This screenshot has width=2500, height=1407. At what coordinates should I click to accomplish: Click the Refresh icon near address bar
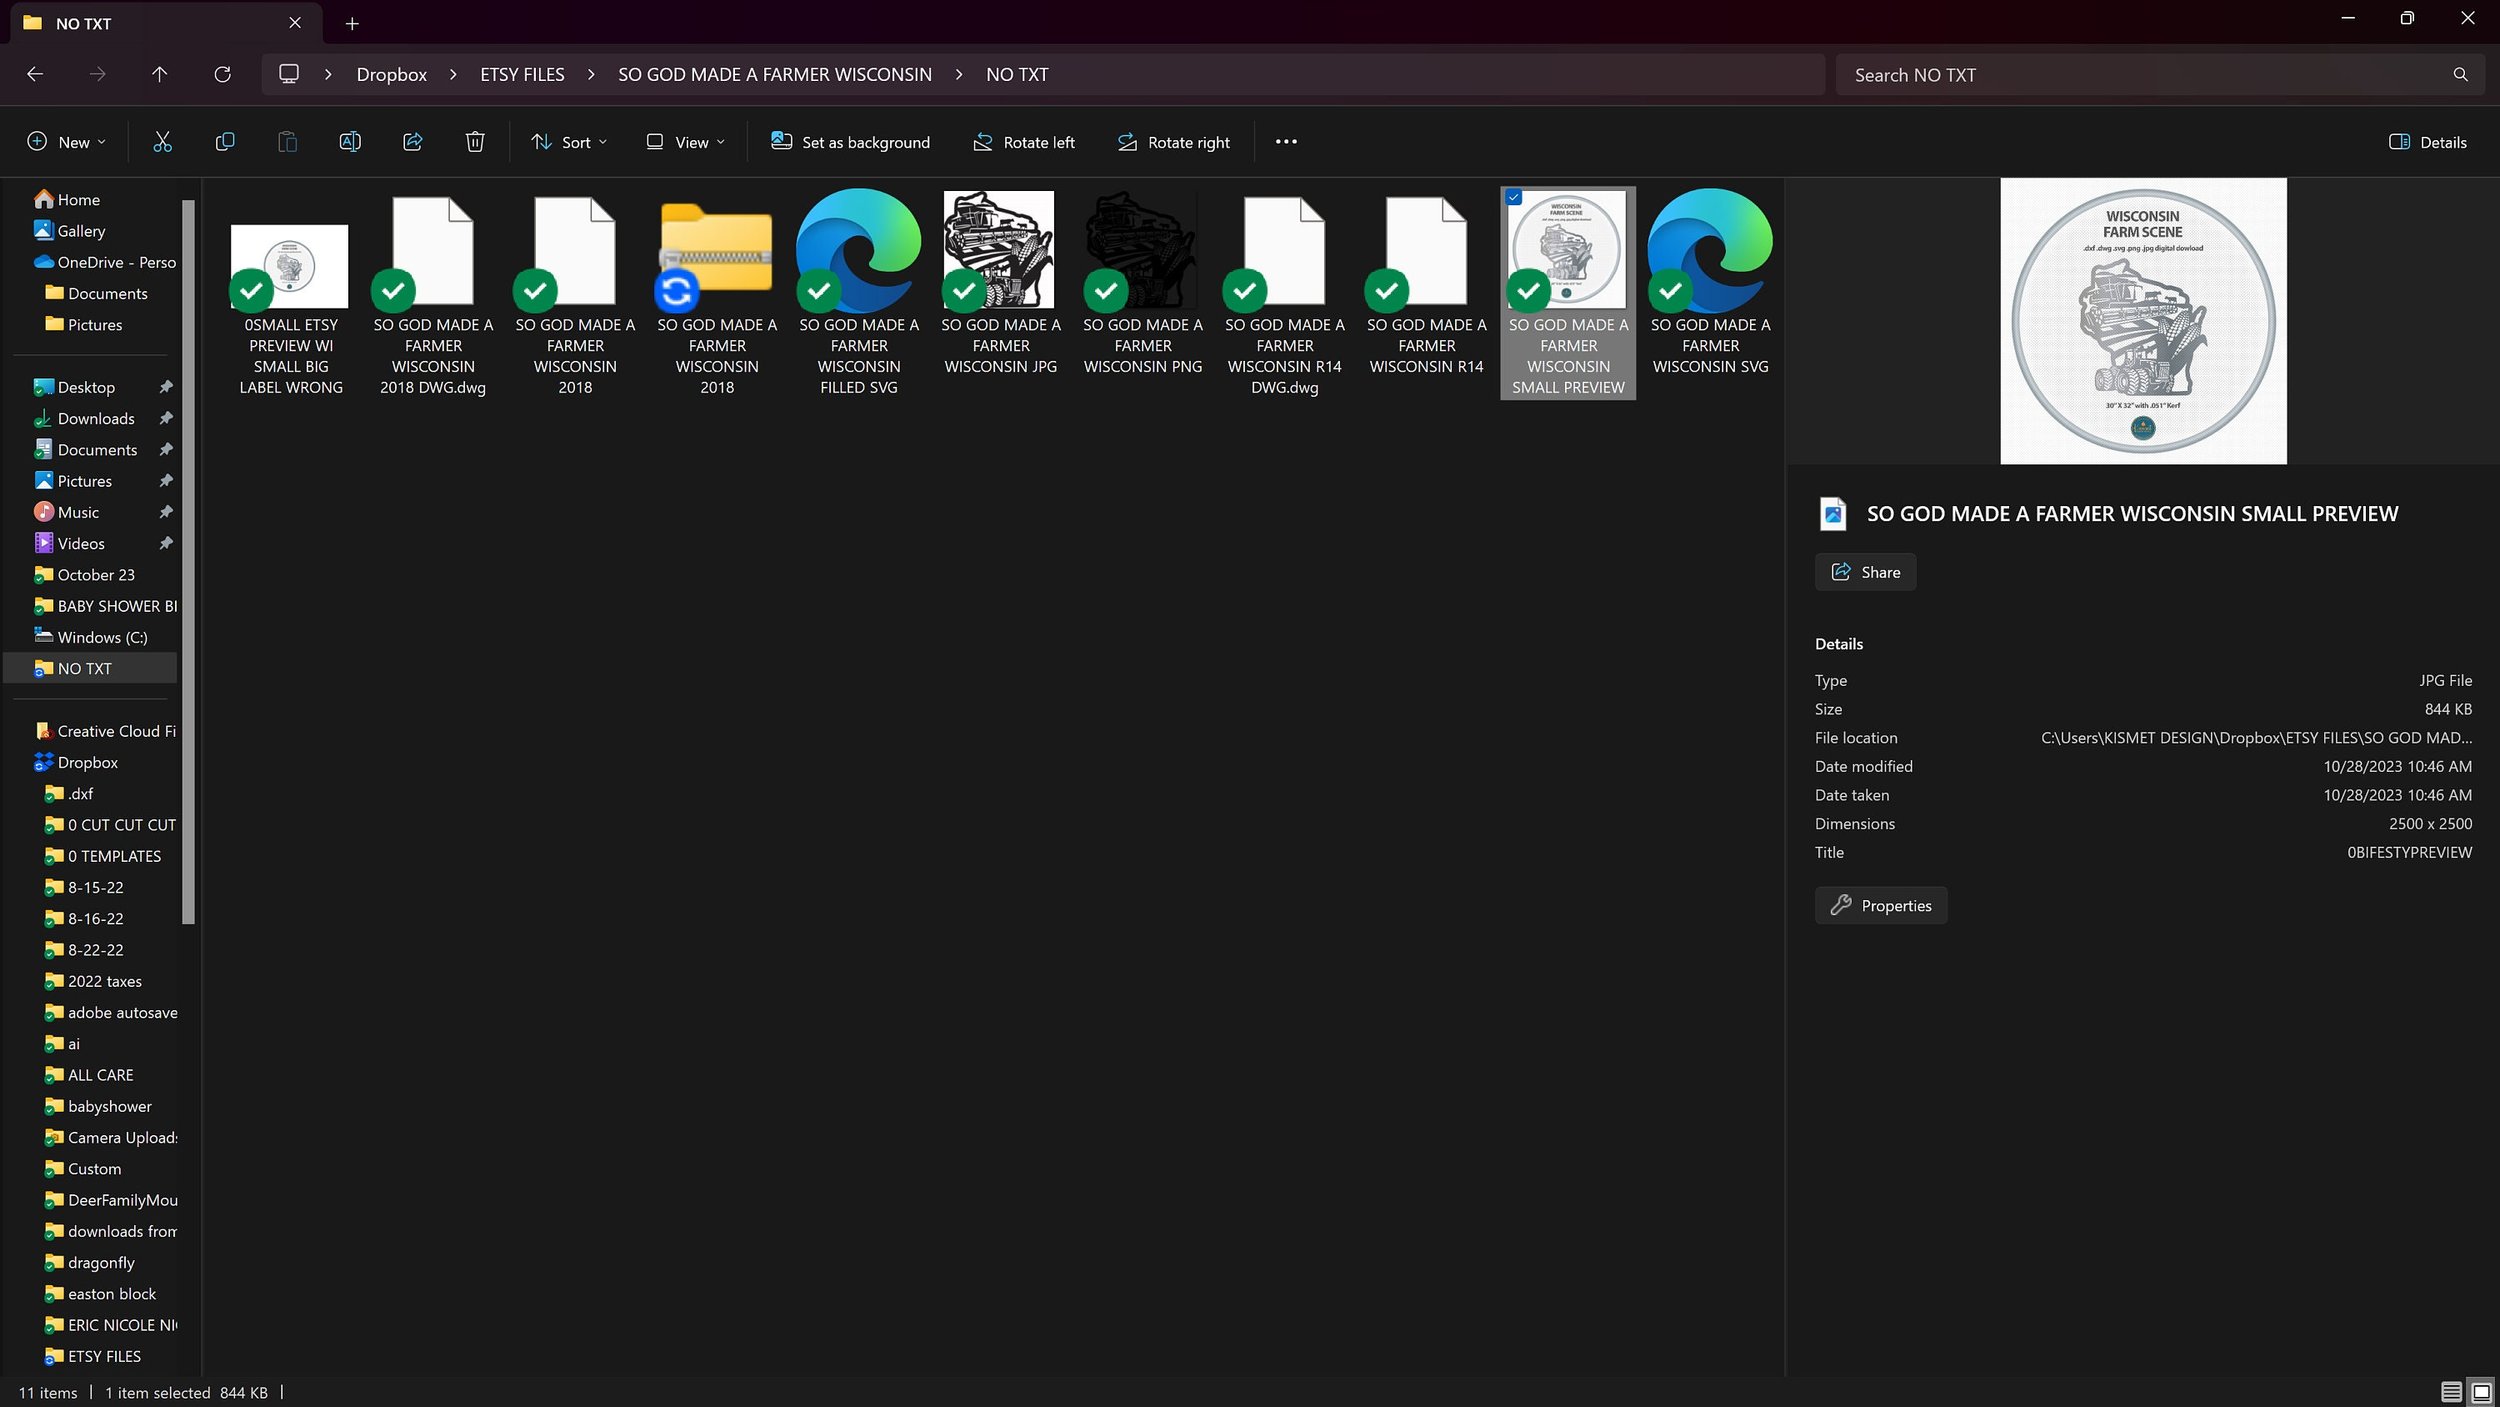click(222, 74)
